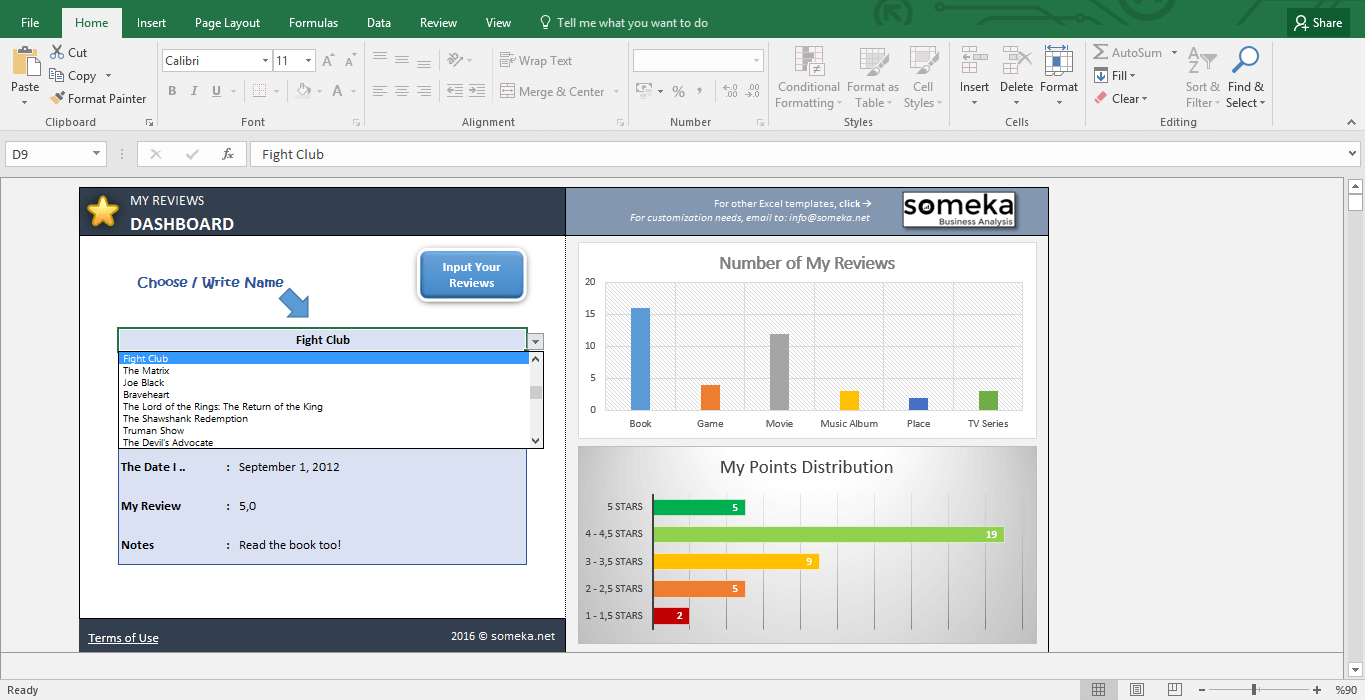Viewport: 1365px width, 700px height.
Task: Toggle Align Left for cell text
Action: (380, 91)
